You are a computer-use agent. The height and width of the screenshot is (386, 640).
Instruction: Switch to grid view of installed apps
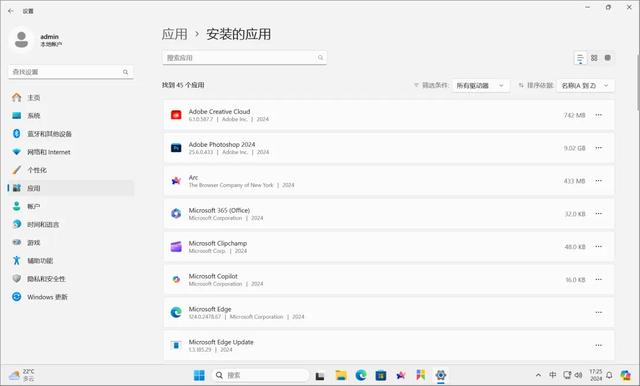[594, 58]
